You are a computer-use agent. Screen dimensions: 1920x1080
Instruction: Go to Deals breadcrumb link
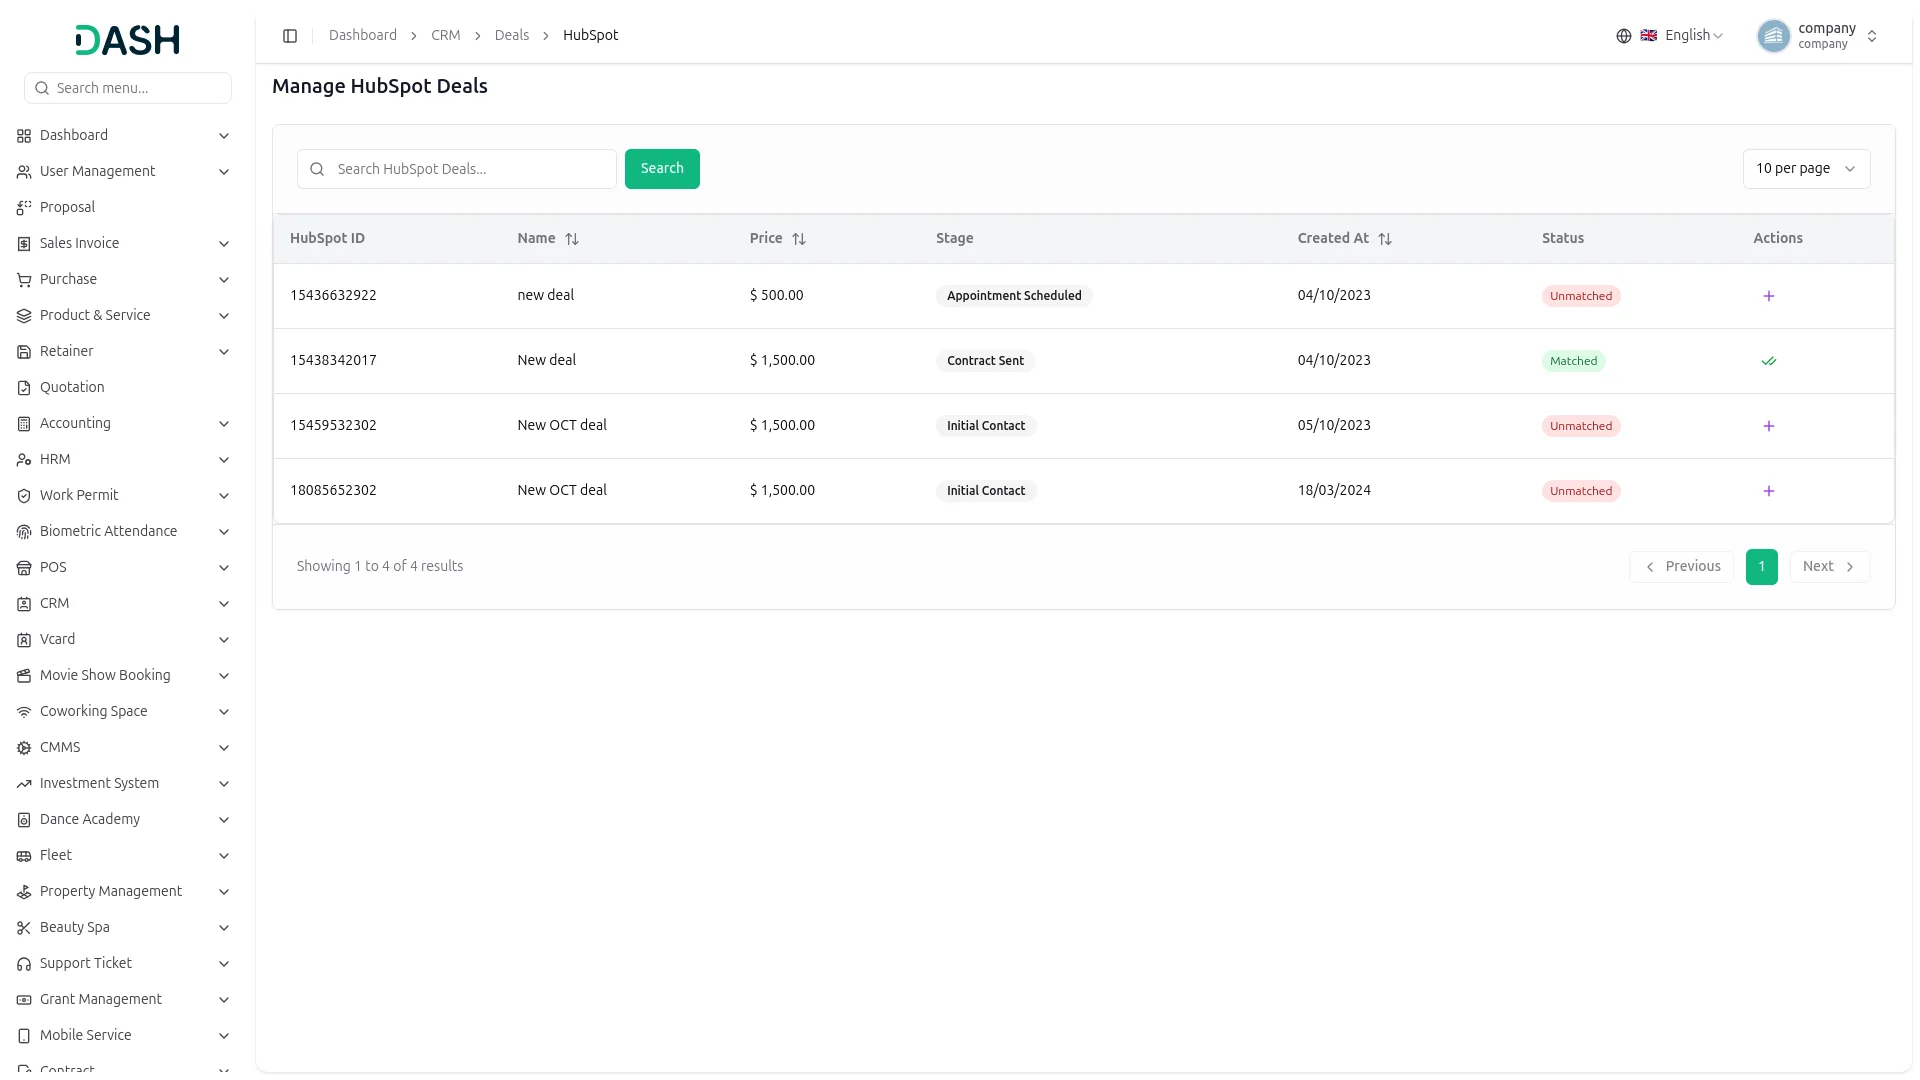(512, 36)
